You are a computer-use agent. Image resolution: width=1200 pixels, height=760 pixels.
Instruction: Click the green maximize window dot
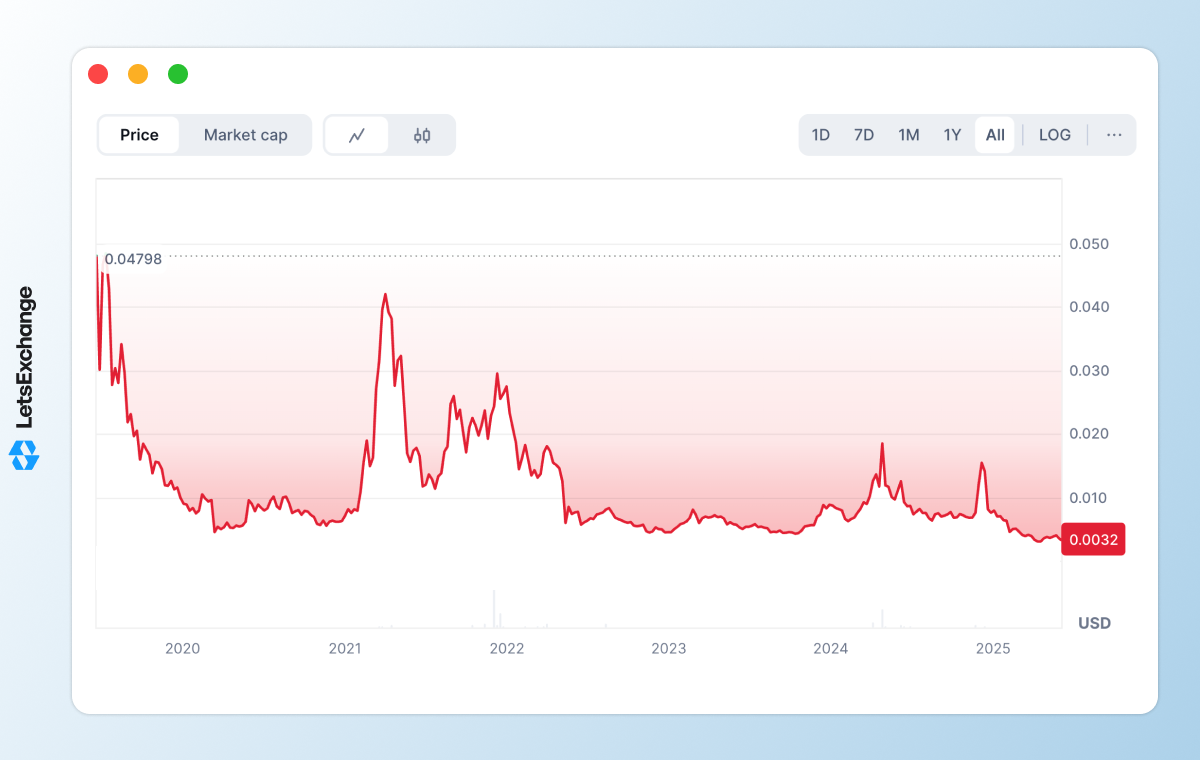(x=178, y=74)
